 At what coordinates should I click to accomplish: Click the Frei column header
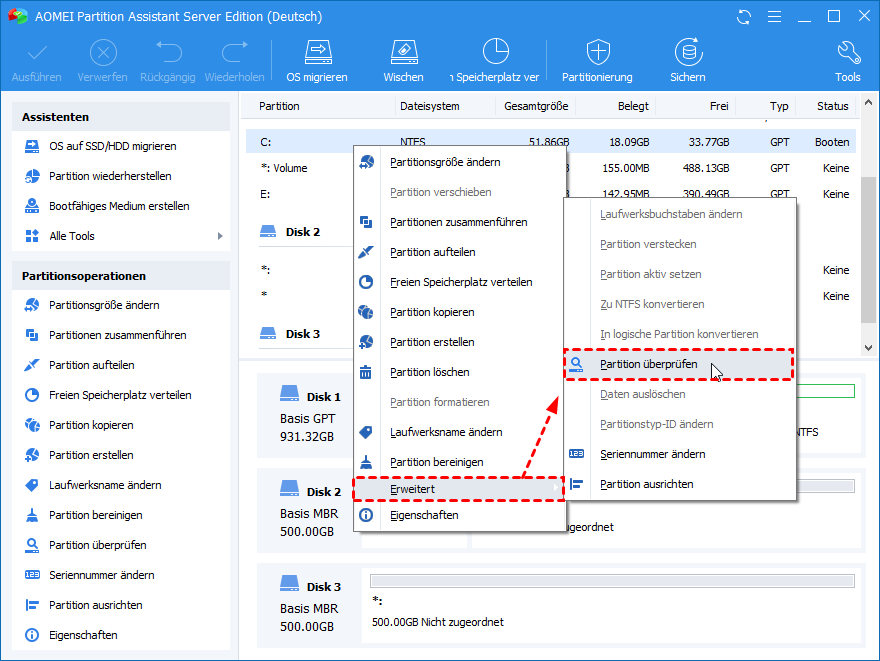coord(719,106)
